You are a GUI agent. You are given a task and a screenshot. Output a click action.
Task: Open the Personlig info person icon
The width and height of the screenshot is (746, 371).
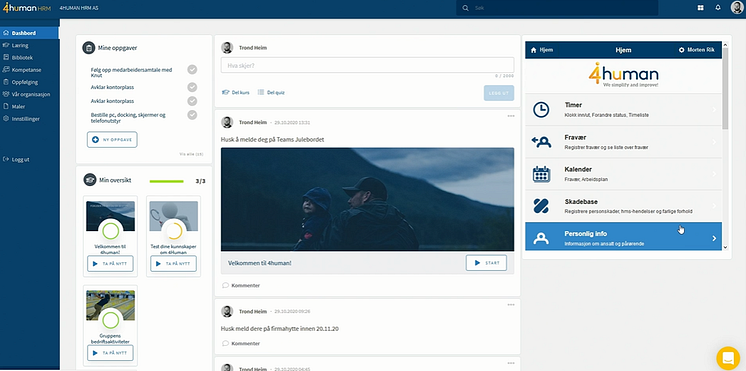tap(541, 238)
